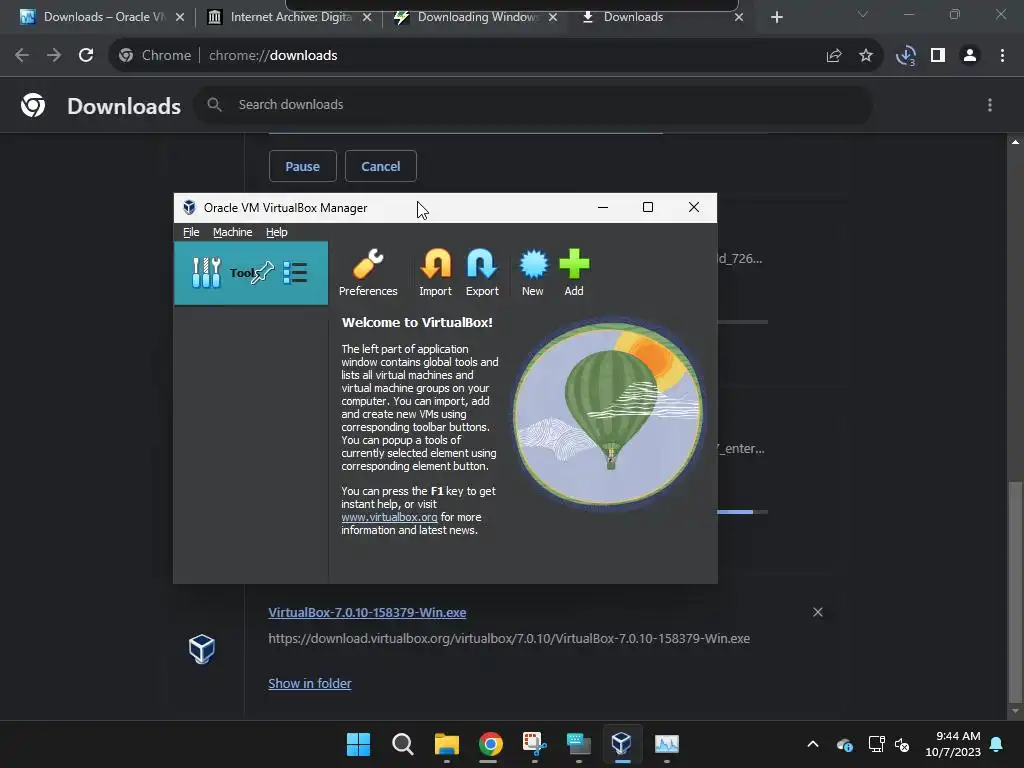
Task: Open the File menu in VirtualBox
Action: click(x=191, y=232)
